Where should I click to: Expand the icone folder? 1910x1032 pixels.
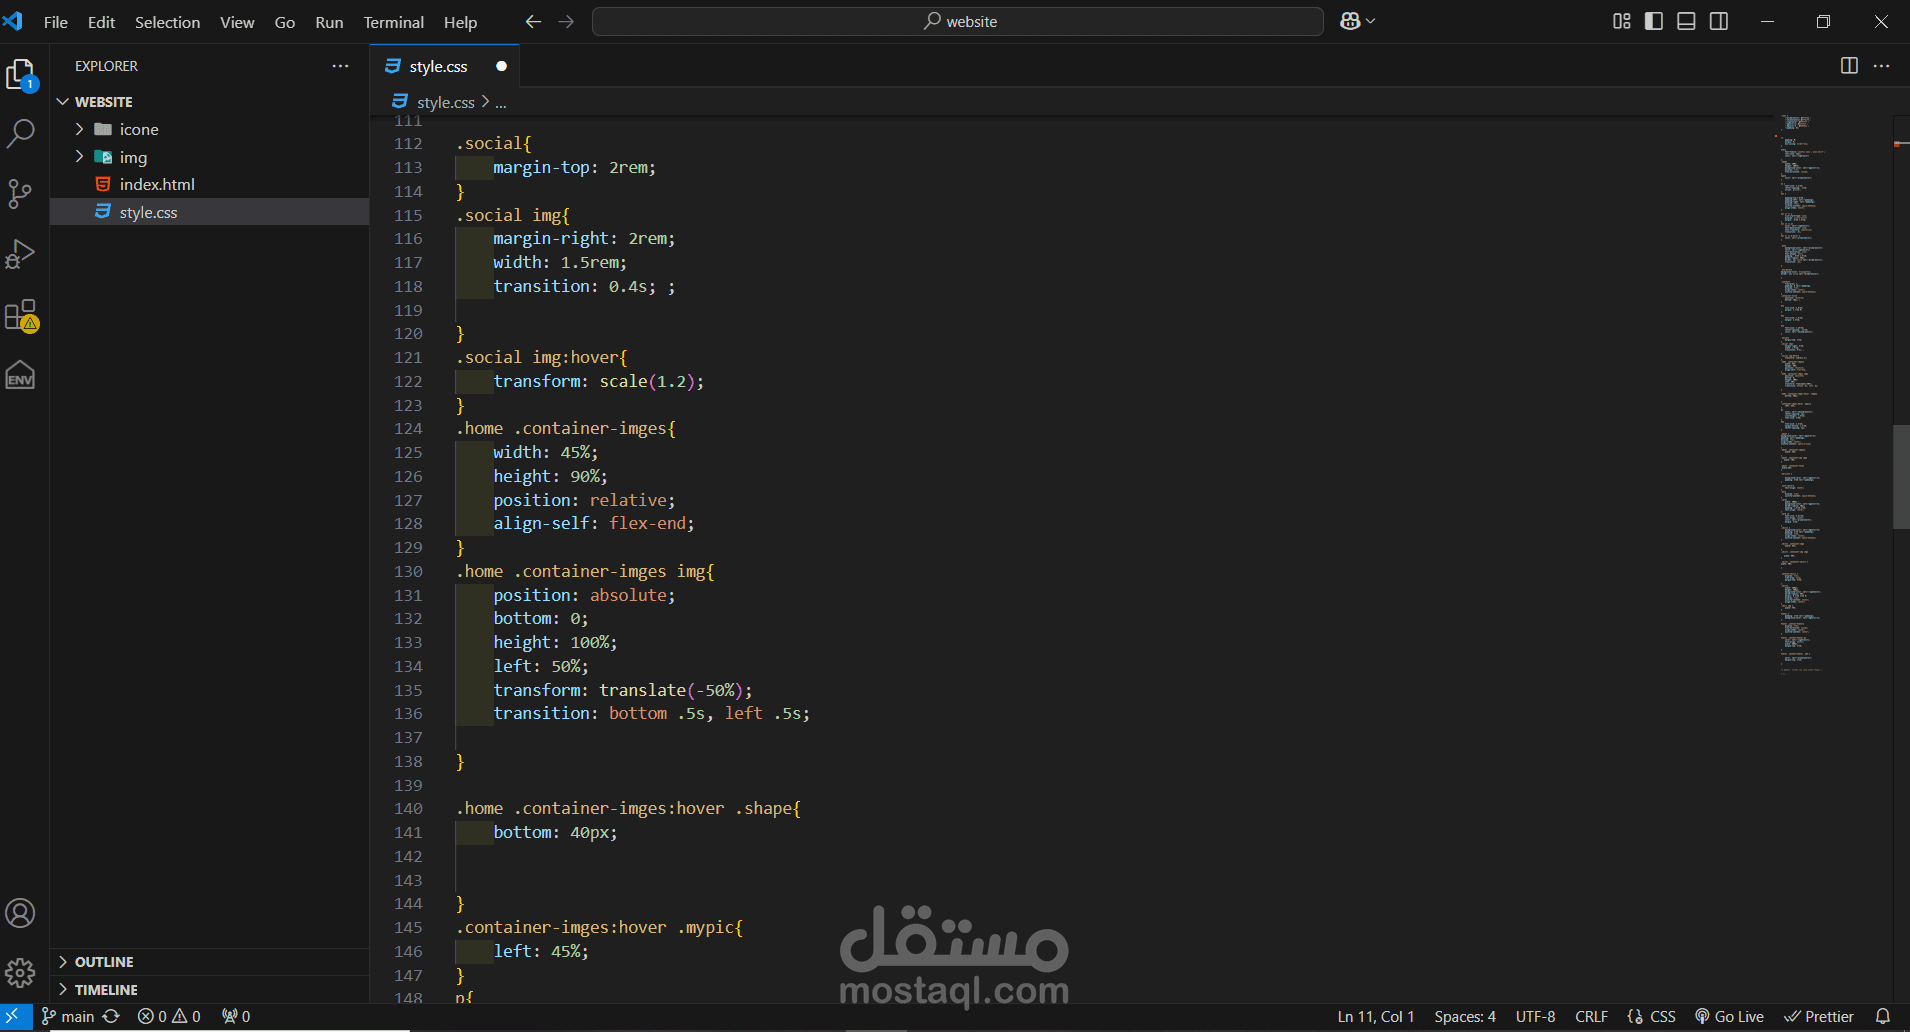pos(79,129)
